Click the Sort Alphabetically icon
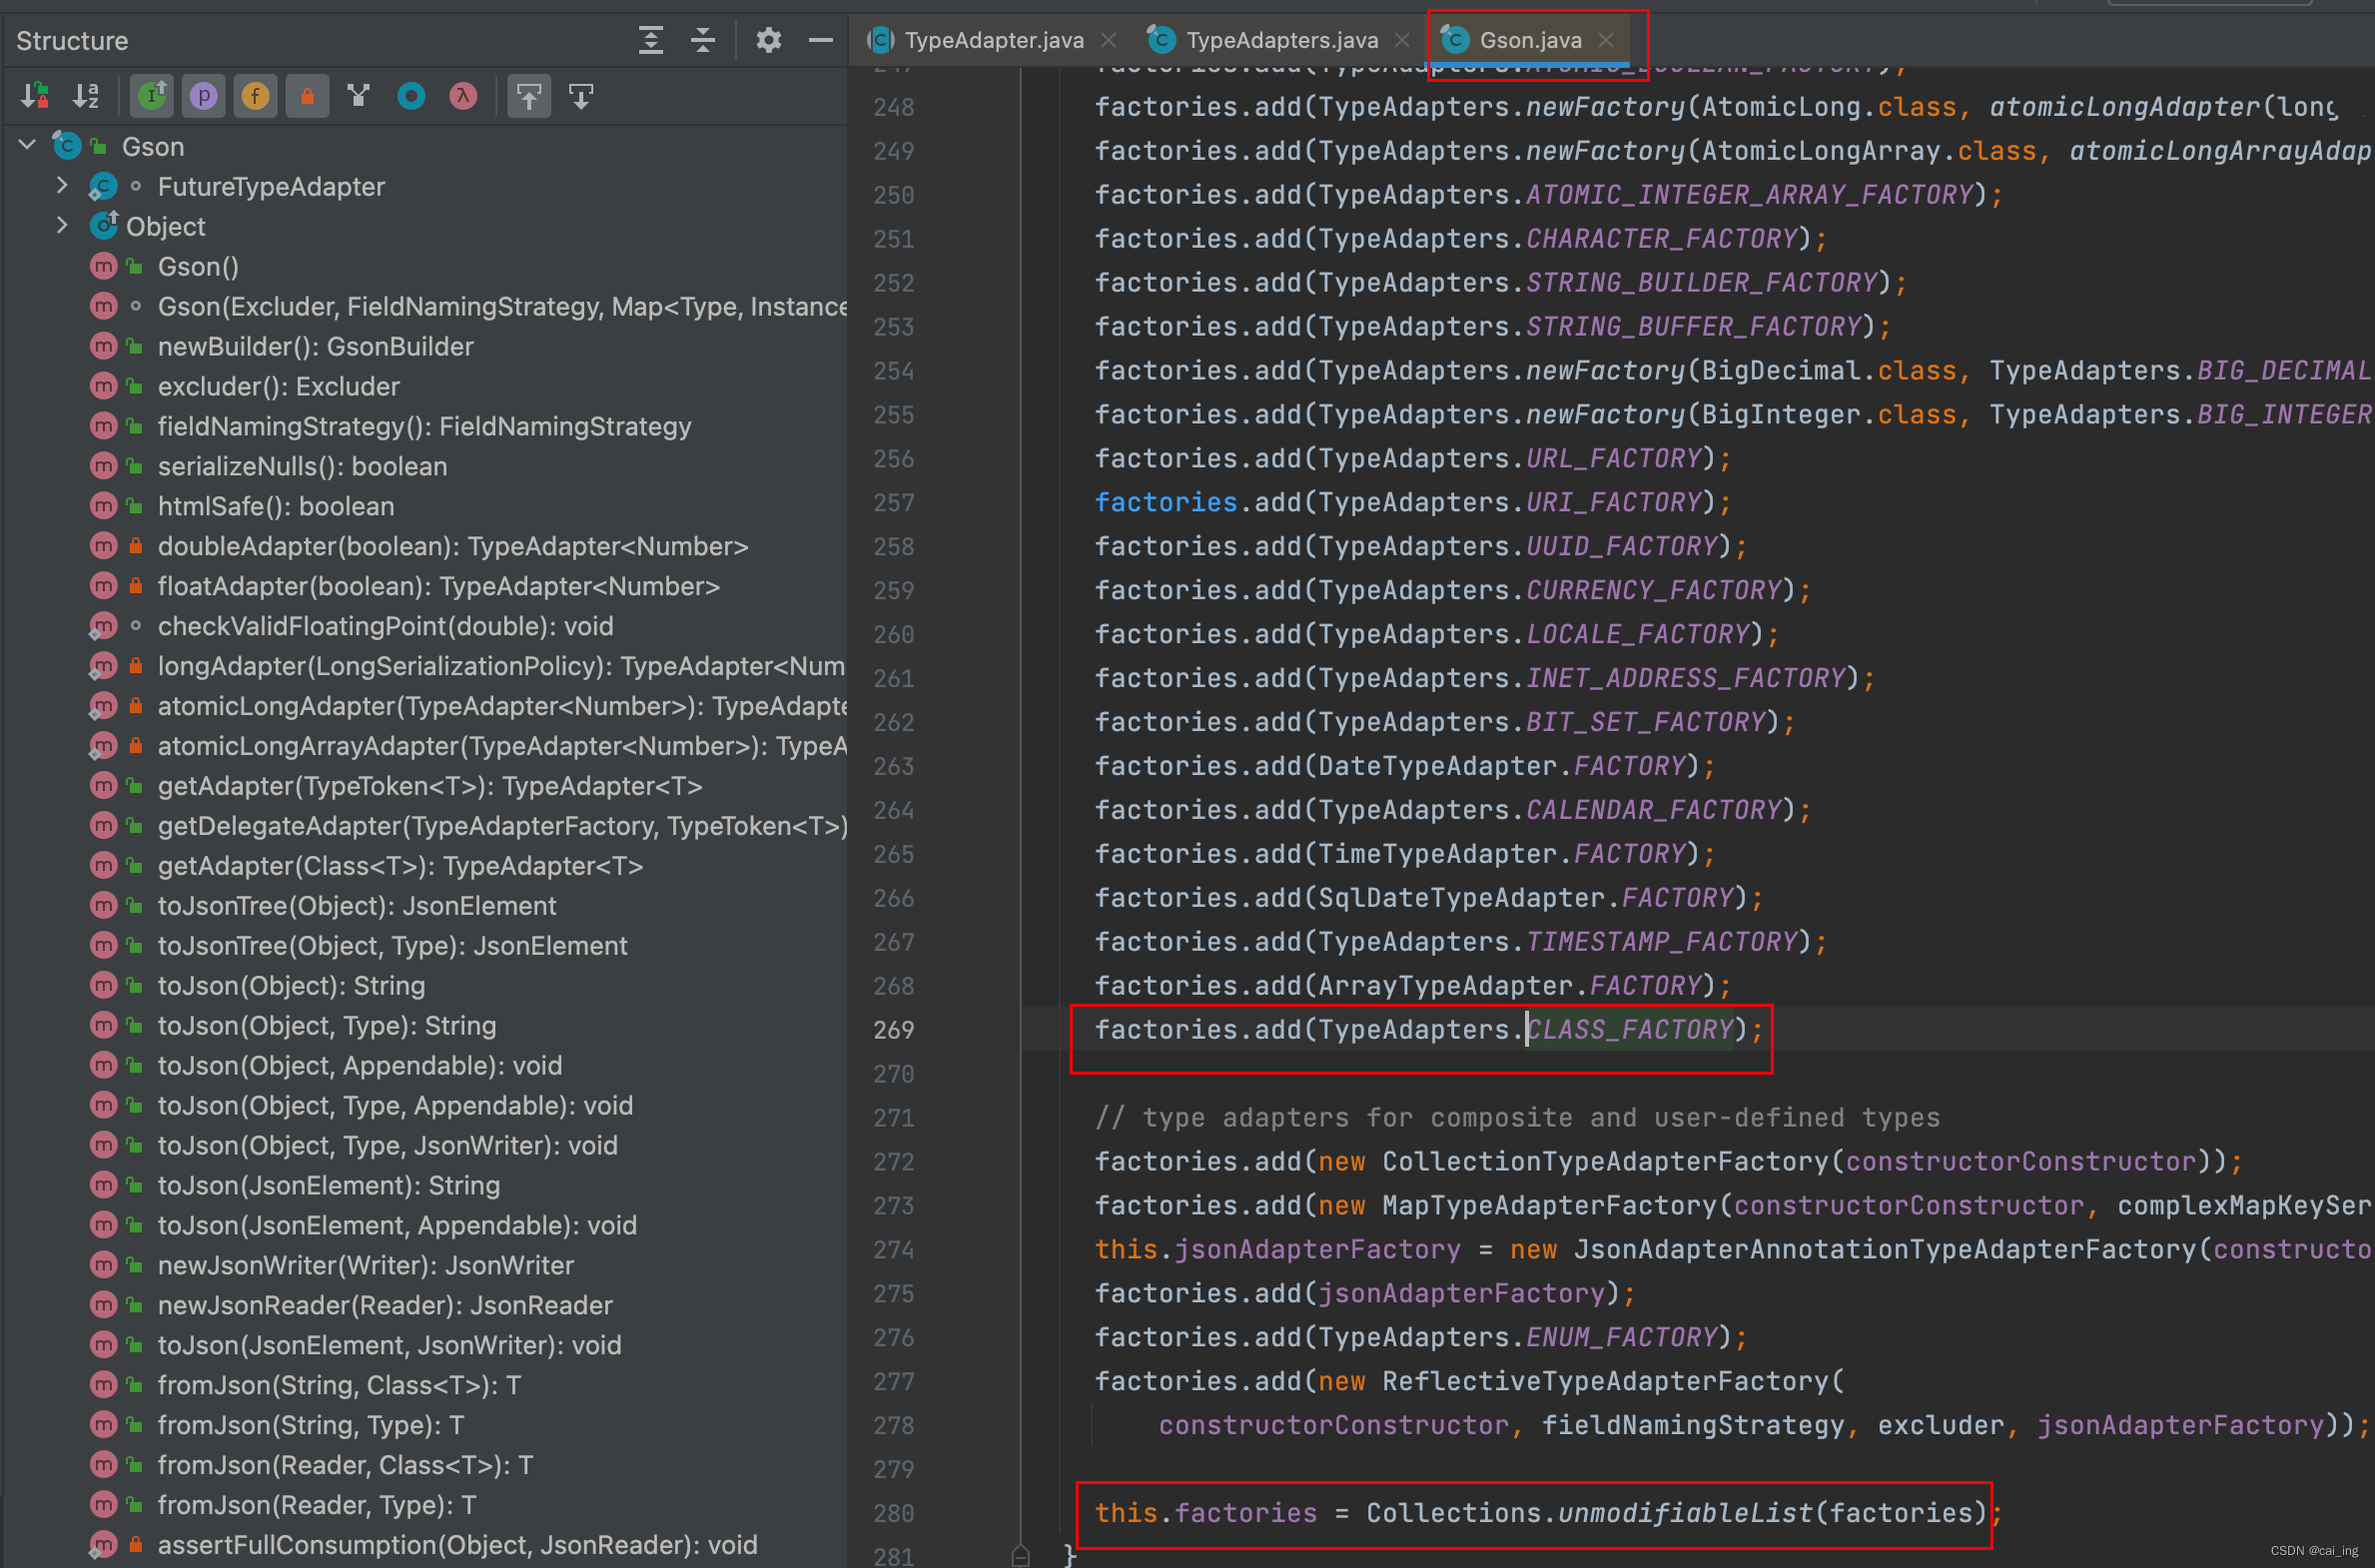 tap(86, 96)
